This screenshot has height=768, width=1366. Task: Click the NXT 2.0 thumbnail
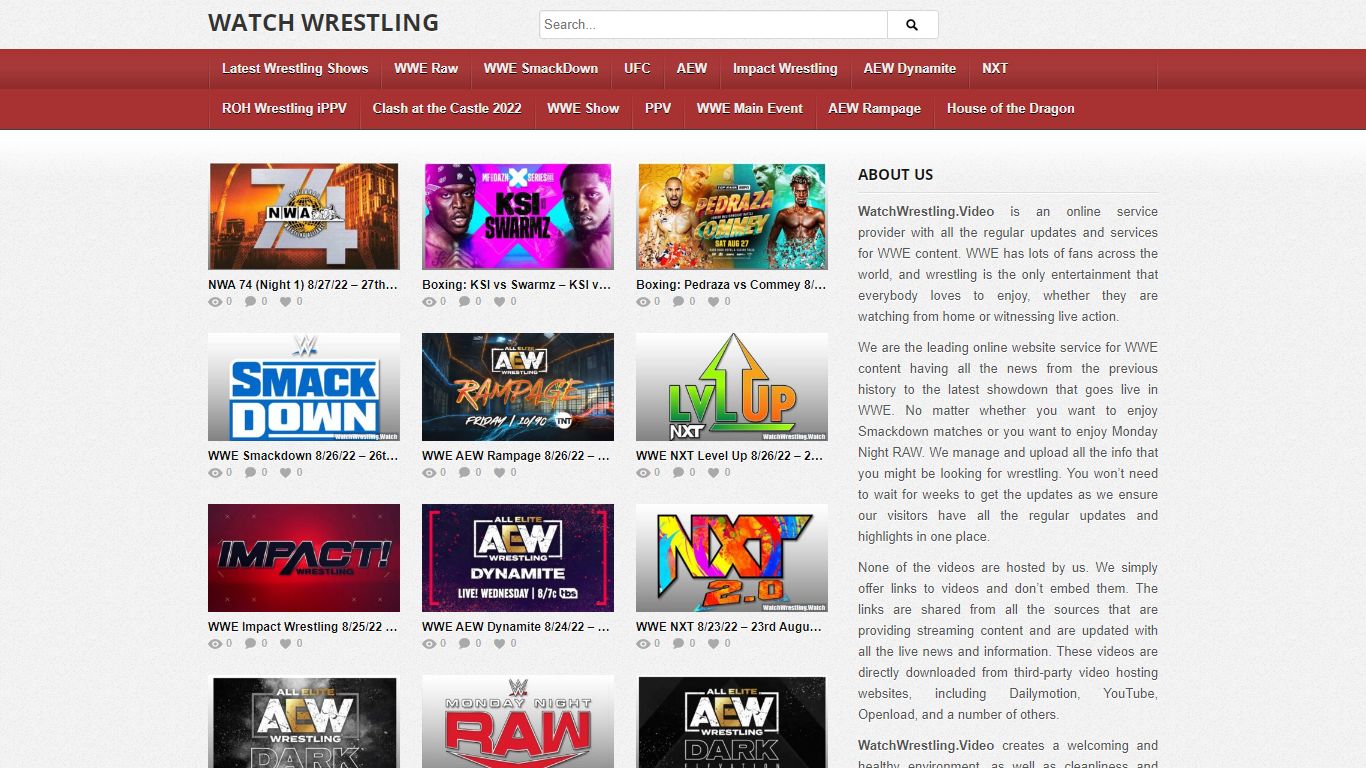[732, 558]
